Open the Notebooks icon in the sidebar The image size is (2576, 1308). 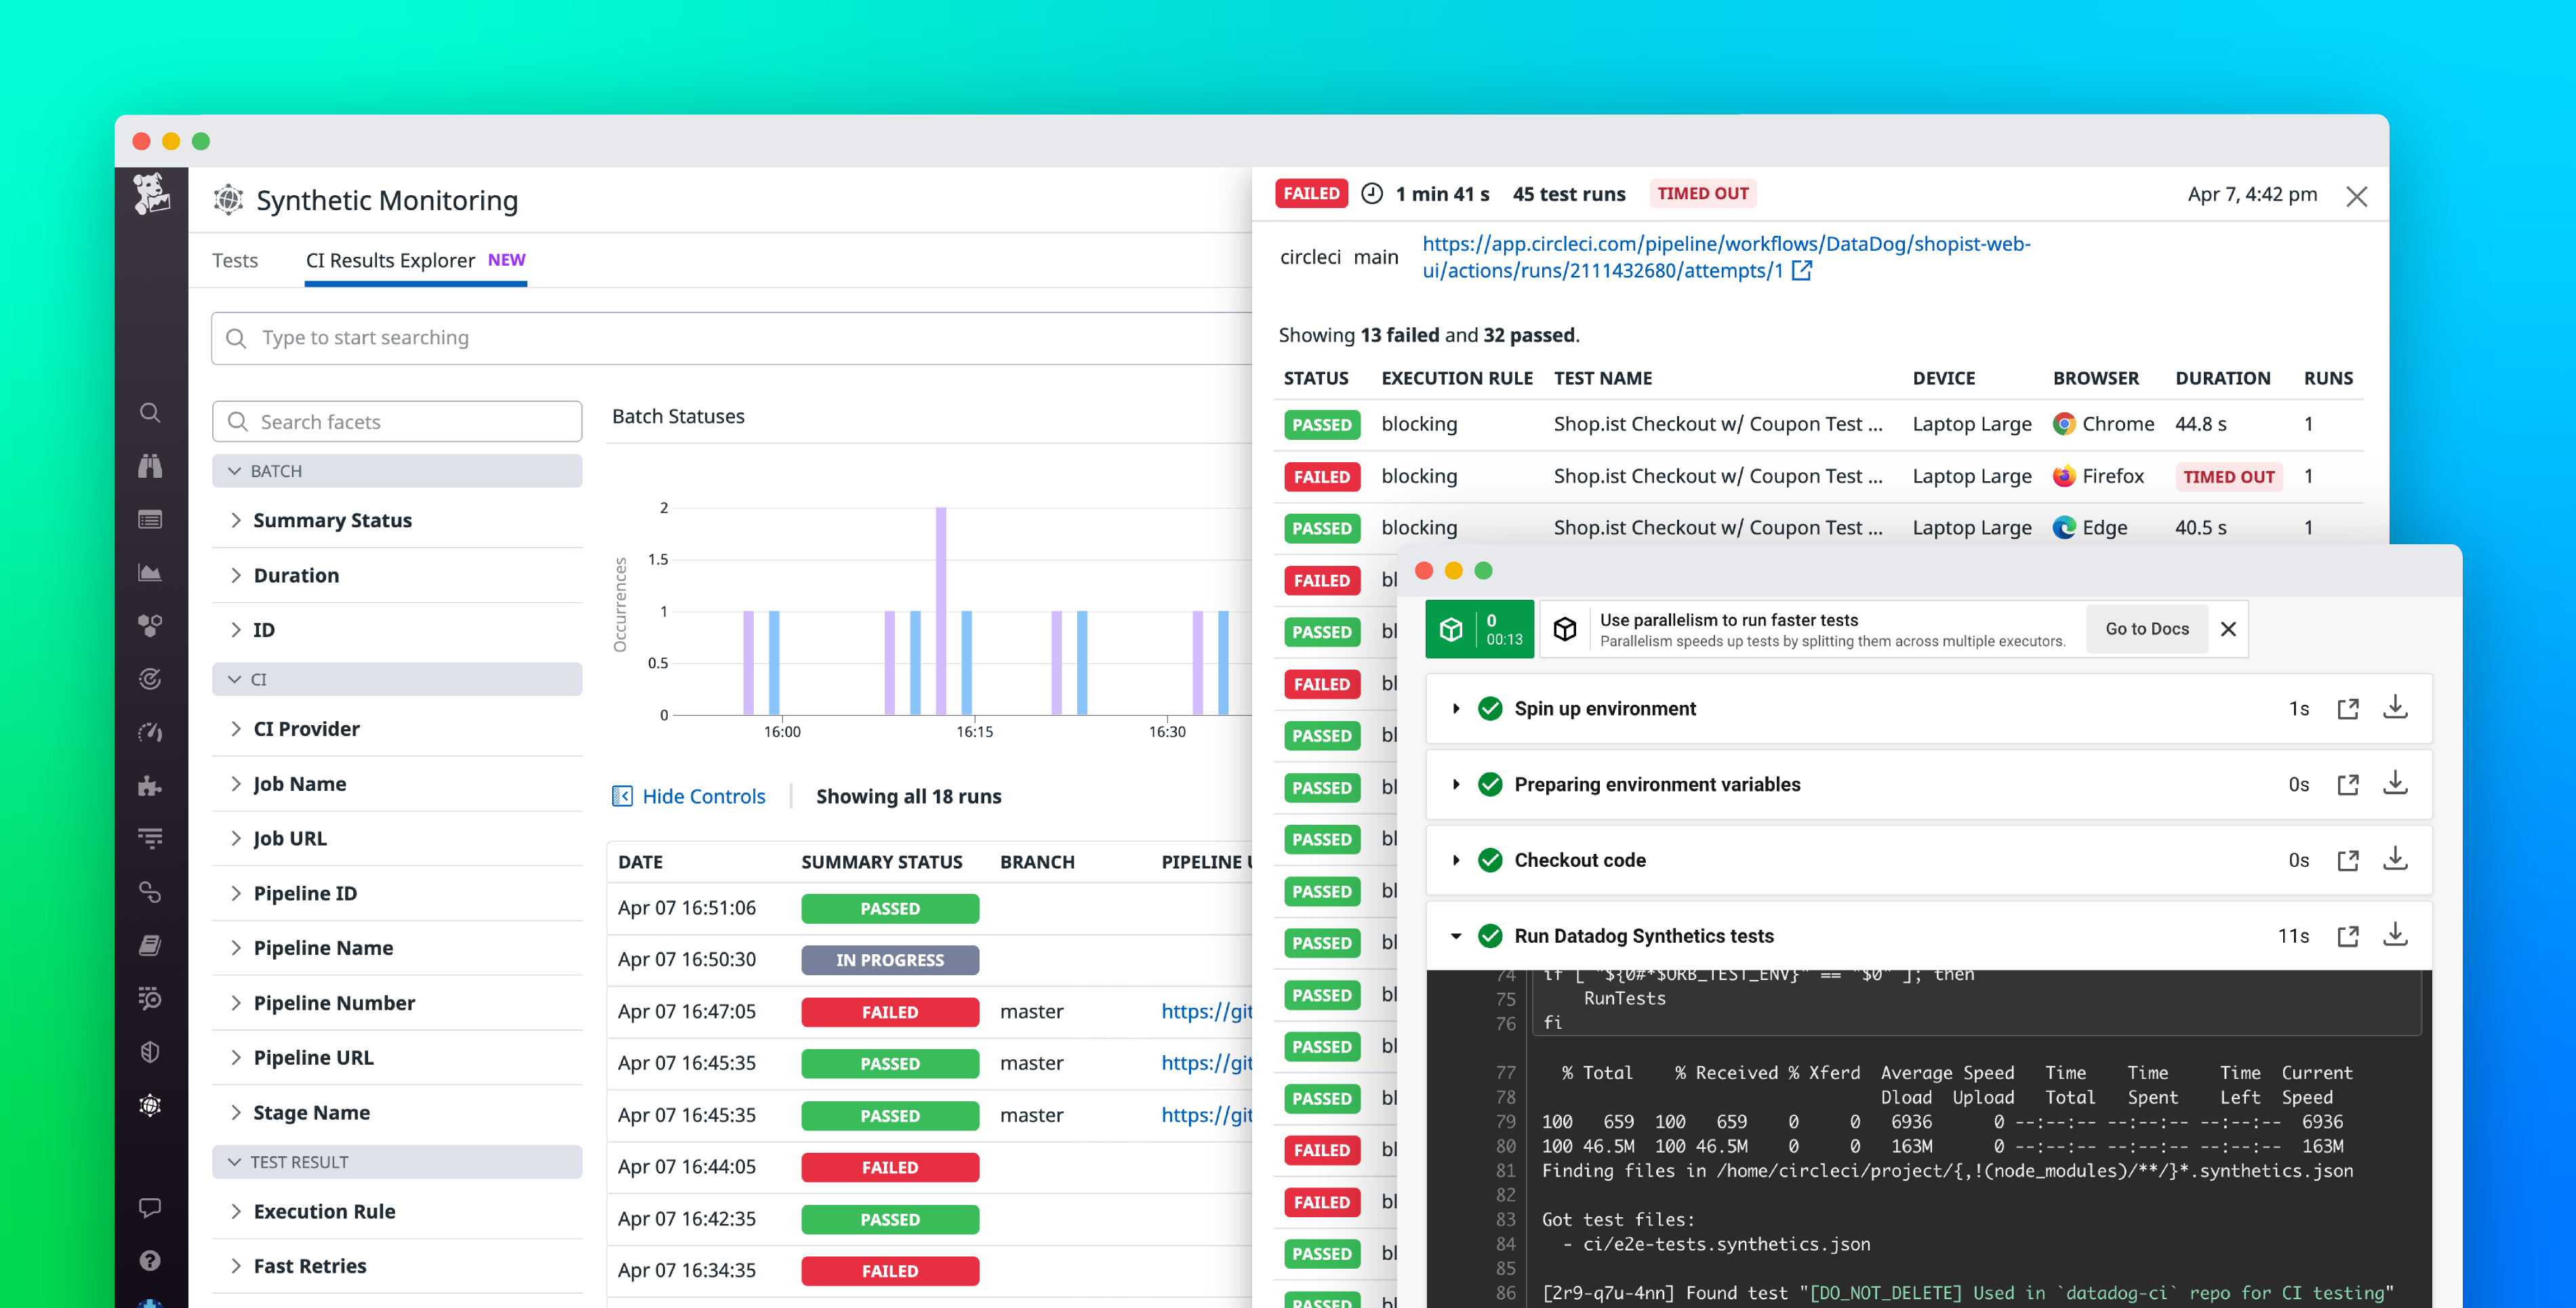click(150, 945)
